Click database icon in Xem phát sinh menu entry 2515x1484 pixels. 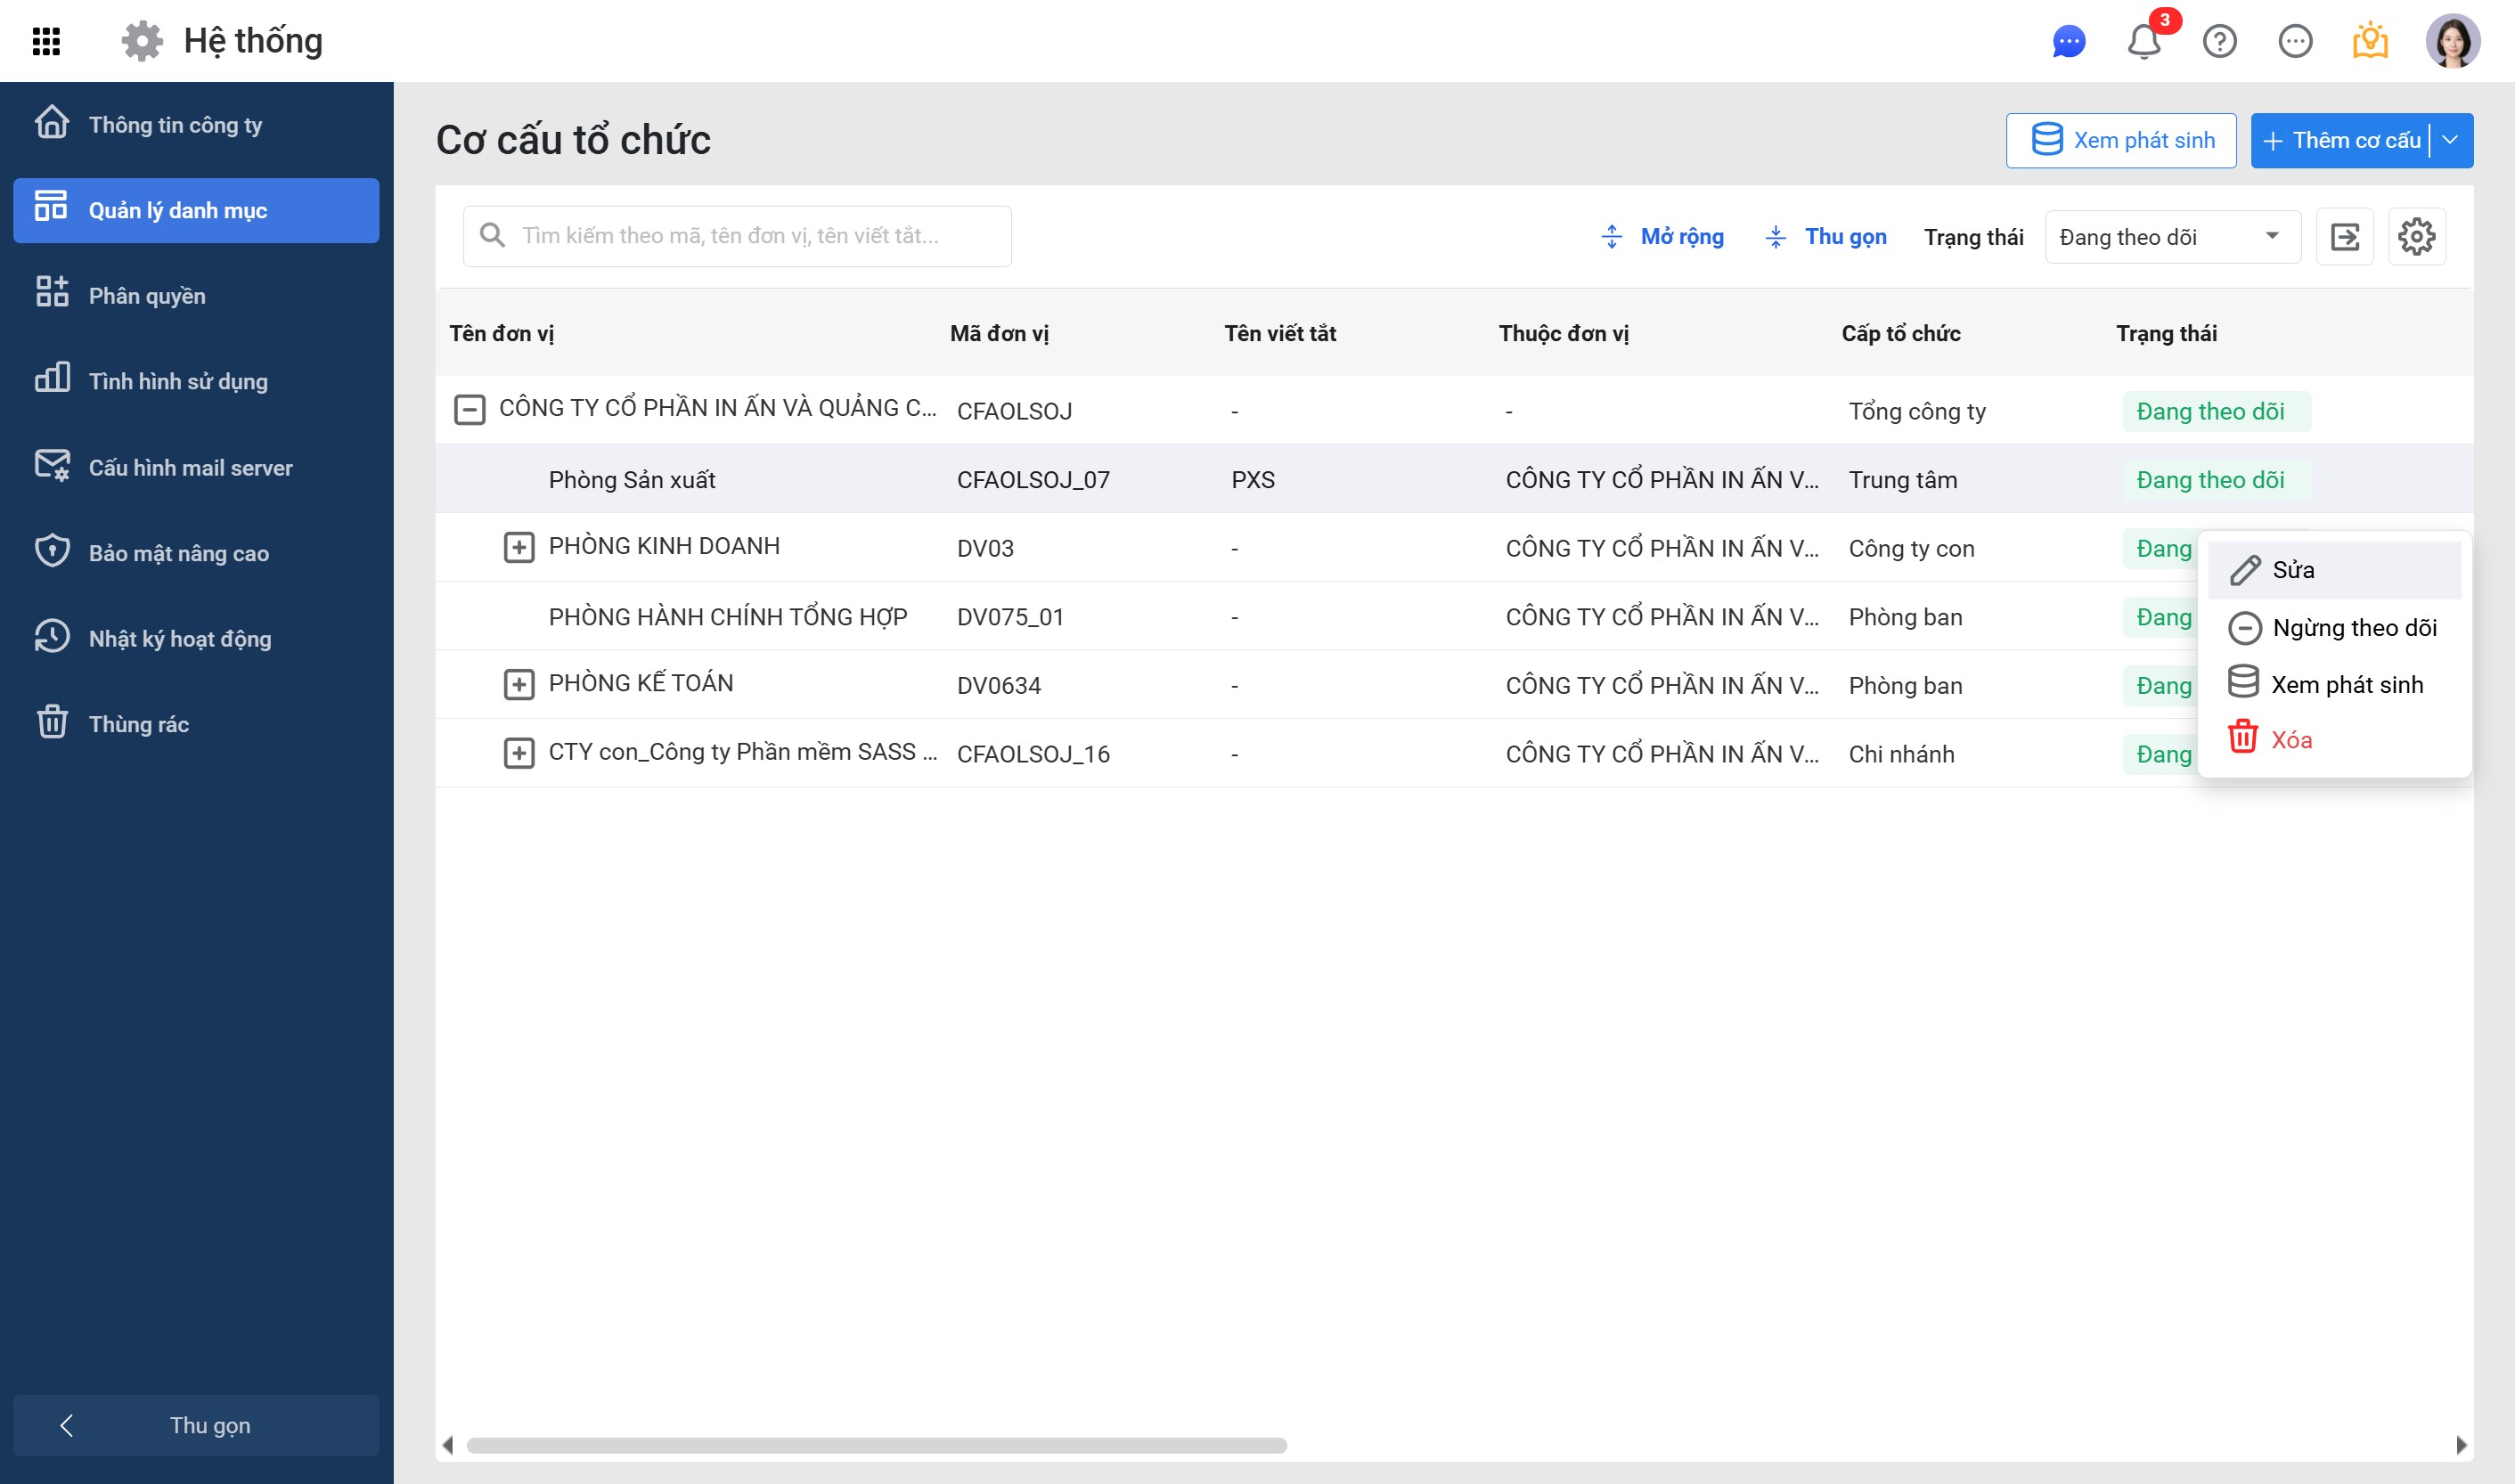2243,683
